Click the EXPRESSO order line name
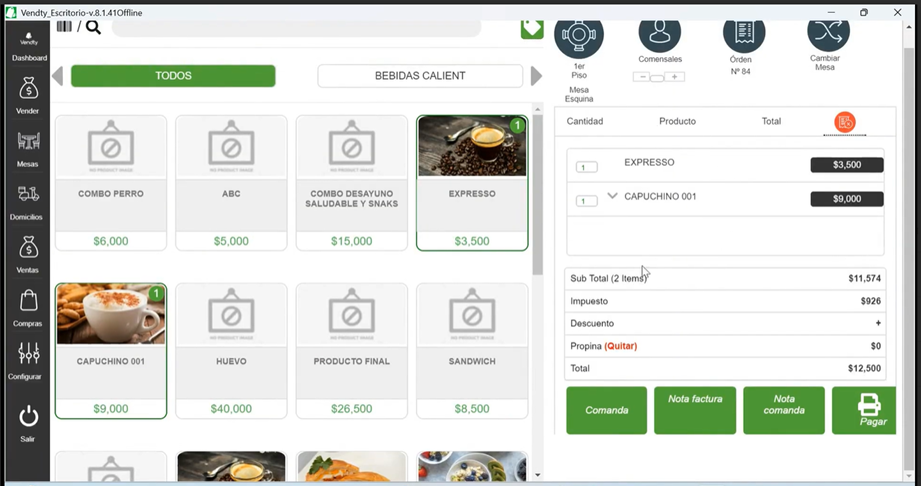The height and width of the screenshot is (486, 921). tap(649, 162)
